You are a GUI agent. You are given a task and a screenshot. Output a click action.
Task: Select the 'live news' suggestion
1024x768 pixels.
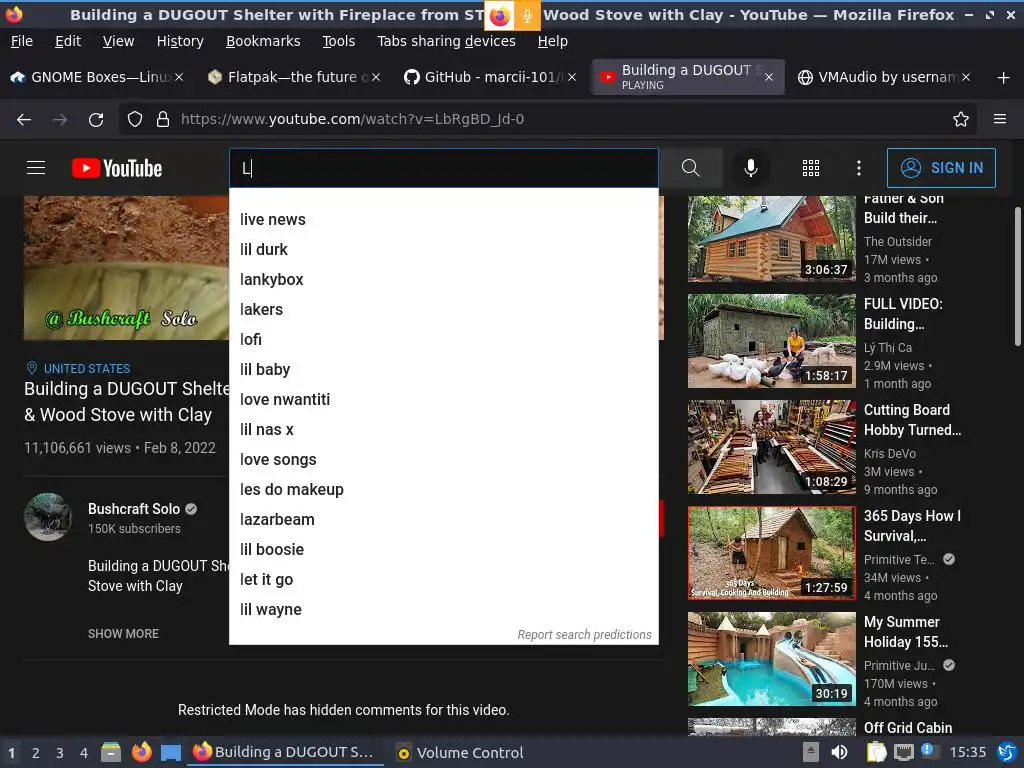pyautogui.click(x=443, y=219)
